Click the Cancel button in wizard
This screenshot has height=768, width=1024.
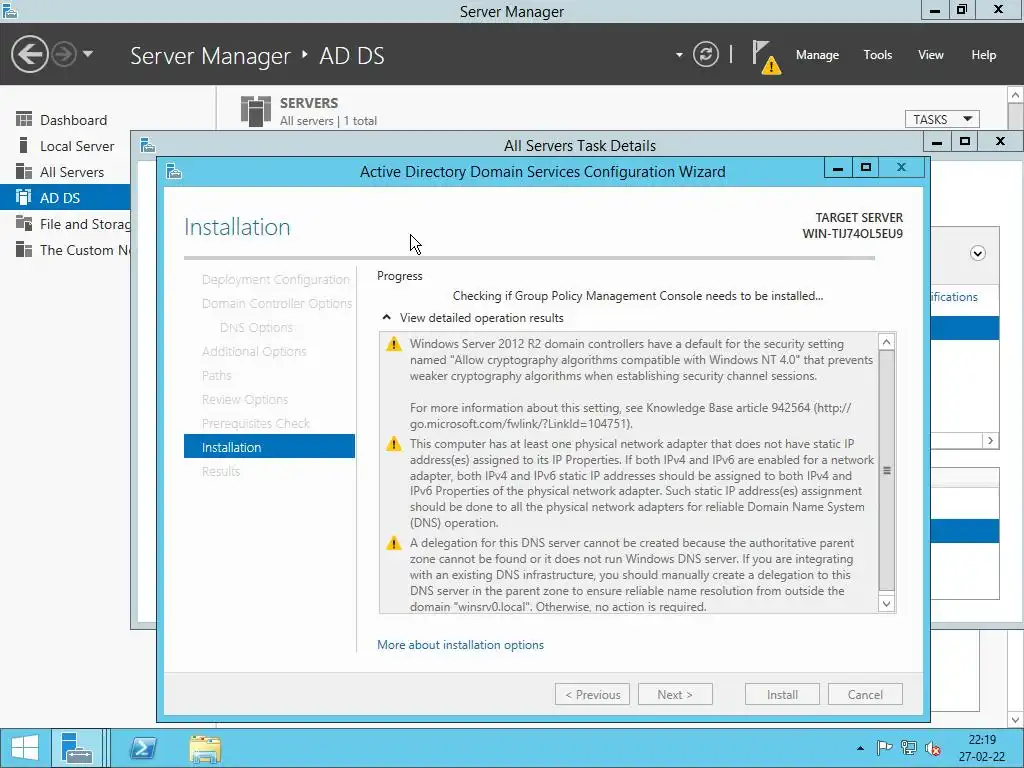[865, 695]
